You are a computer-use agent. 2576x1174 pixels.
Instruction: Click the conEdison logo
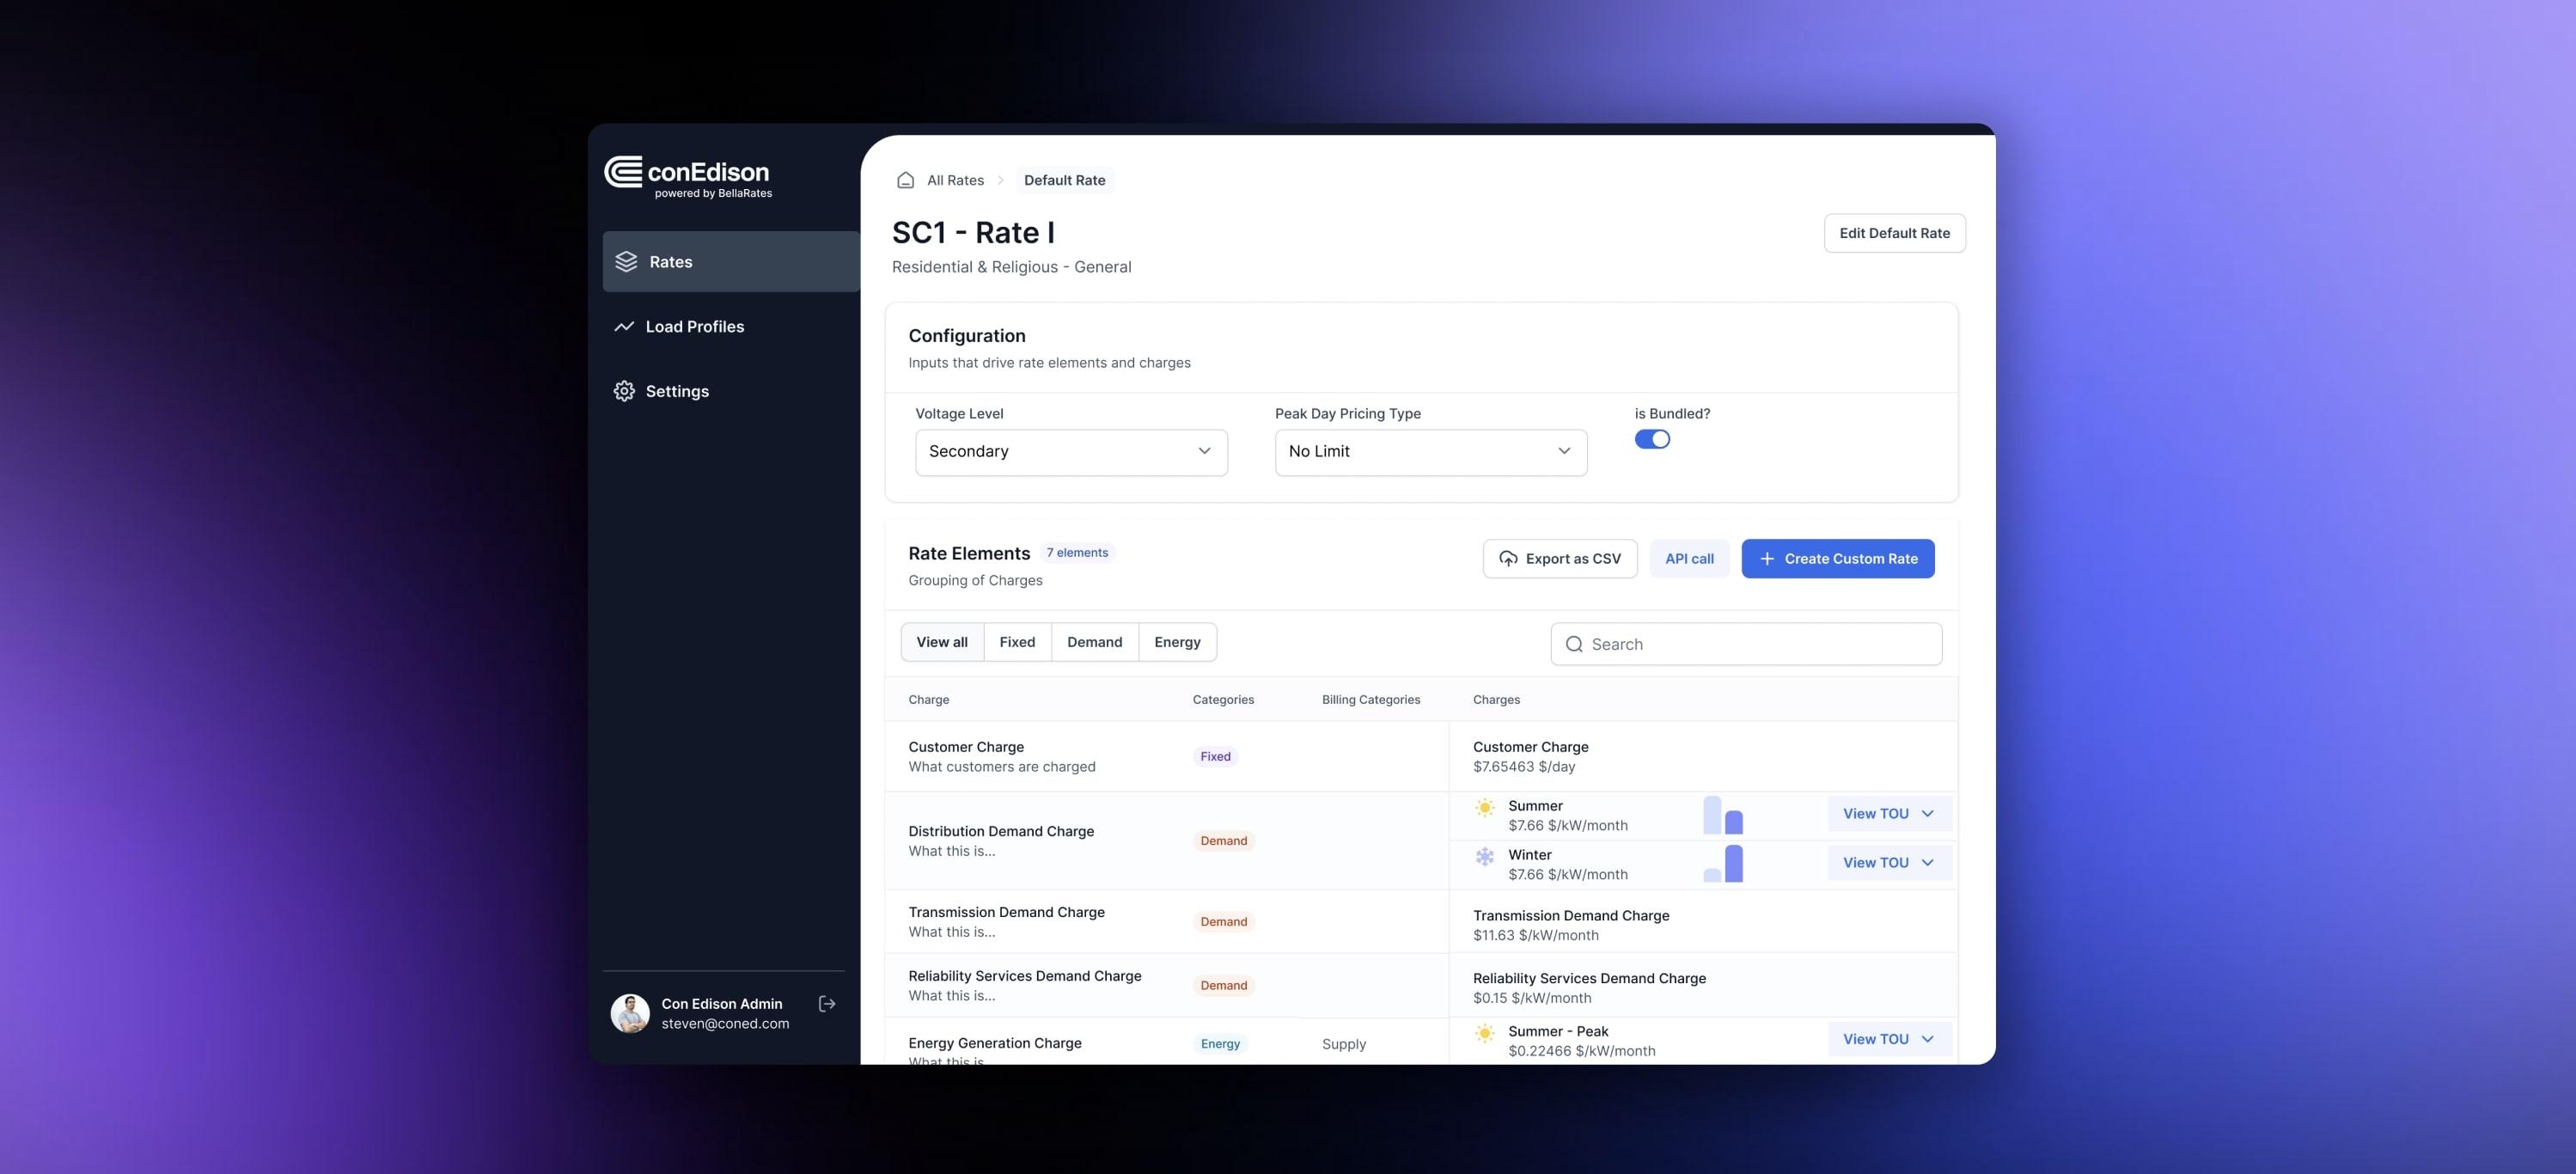click(688, 177)
